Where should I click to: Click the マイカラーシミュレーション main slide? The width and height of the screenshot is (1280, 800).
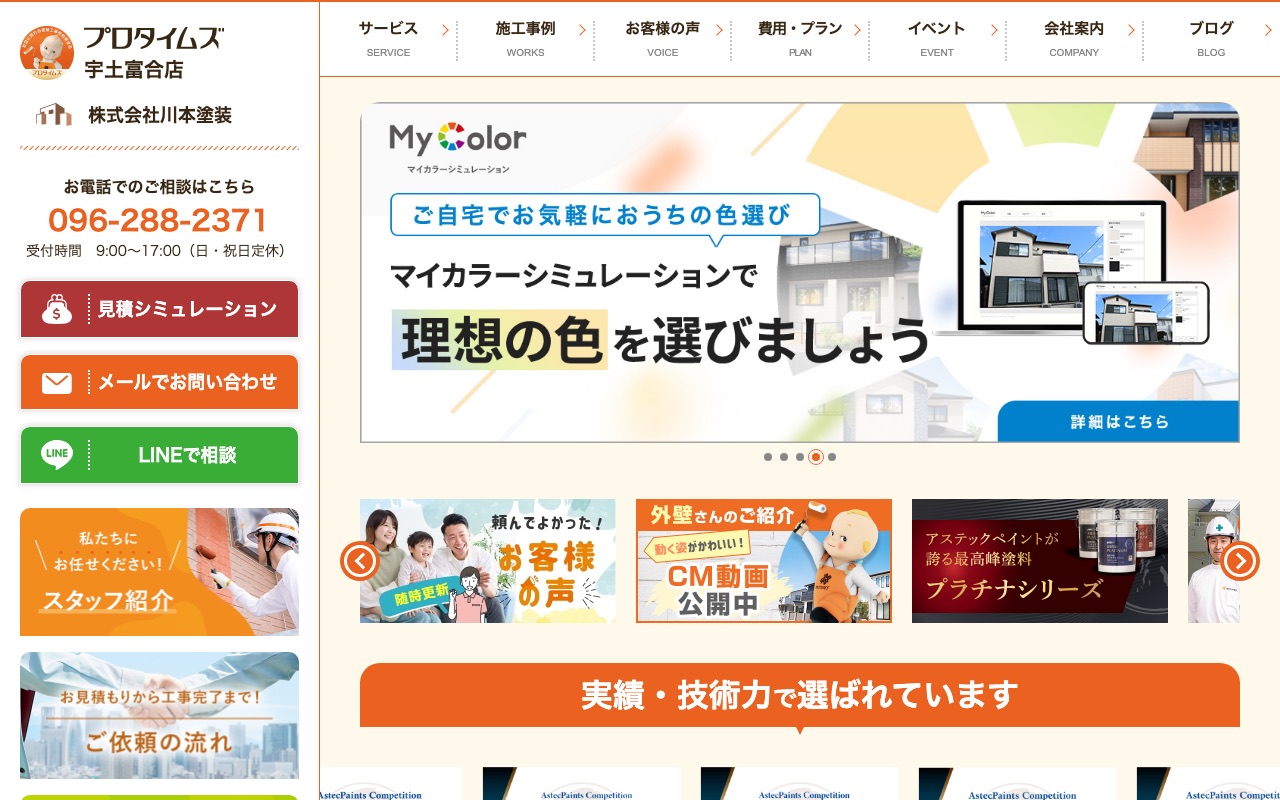point(800,272)
